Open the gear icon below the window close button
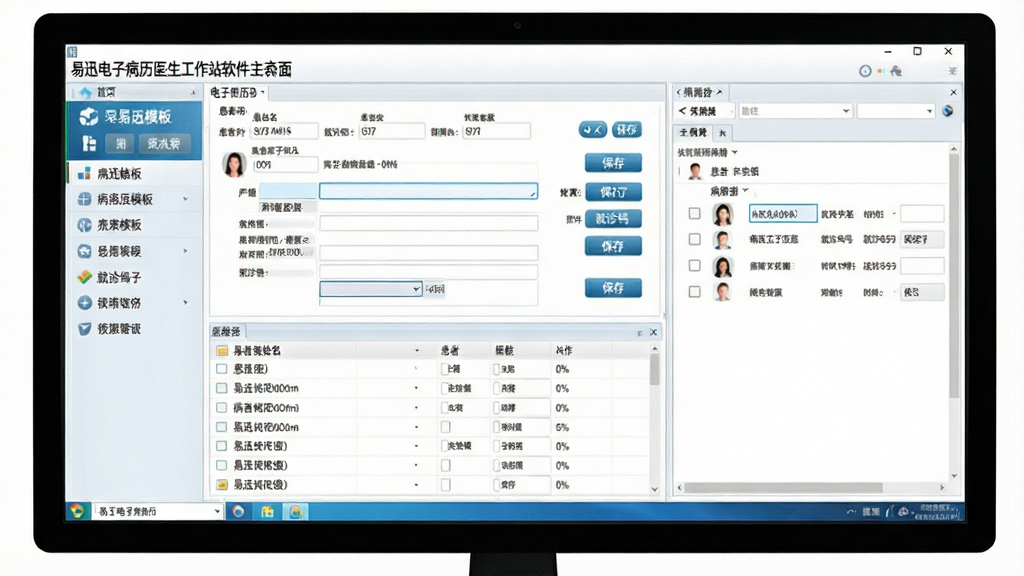The image size is (1024, 576). tap(953, 71)
